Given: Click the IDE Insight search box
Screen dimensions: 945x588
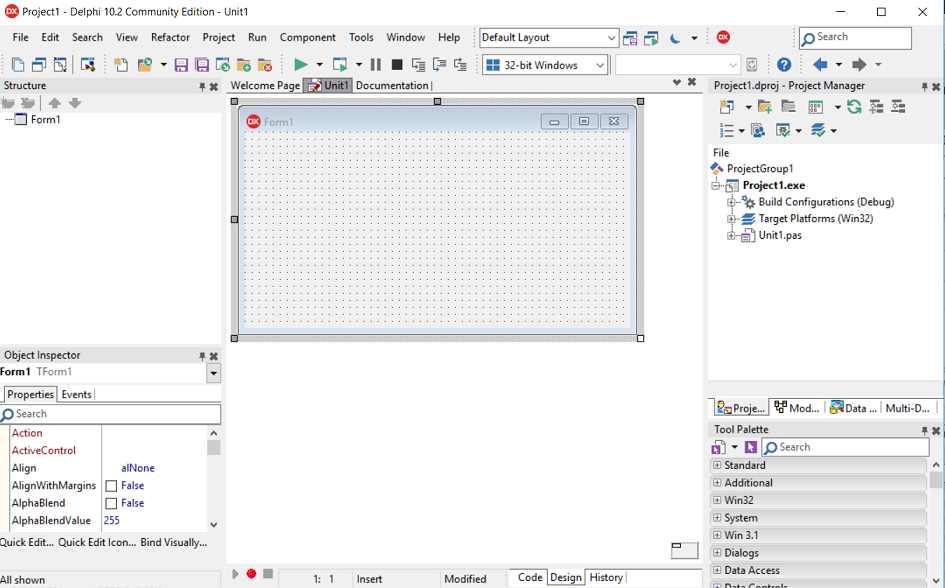Looking at the screenshot, I should [855, 38].
